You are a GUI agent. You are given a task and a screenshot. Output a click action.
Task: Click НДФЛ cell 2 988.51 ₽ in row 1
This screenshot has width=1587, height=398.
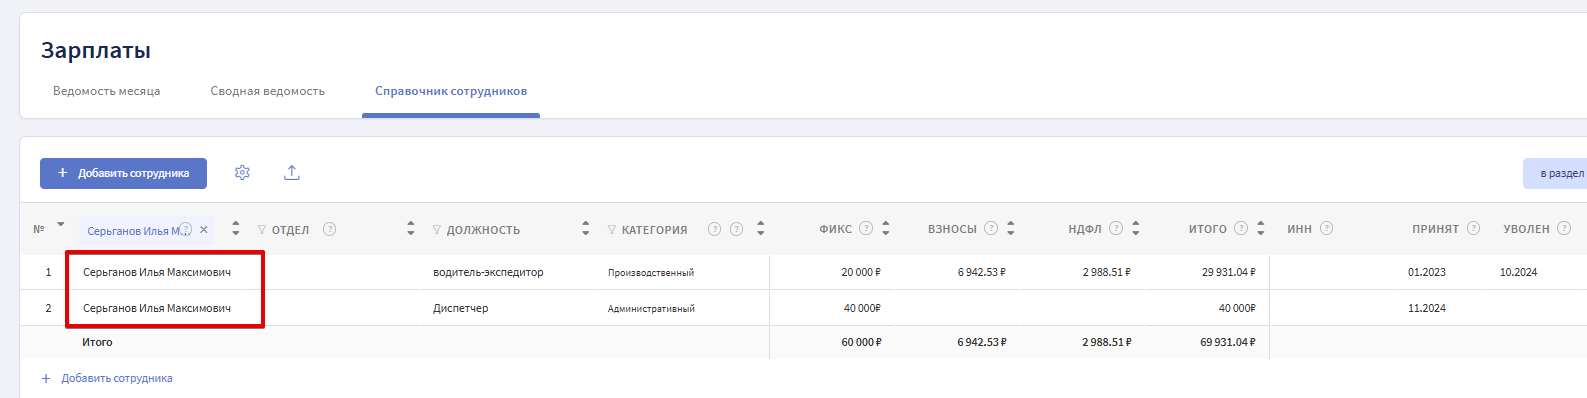[x=1107, y=272]
